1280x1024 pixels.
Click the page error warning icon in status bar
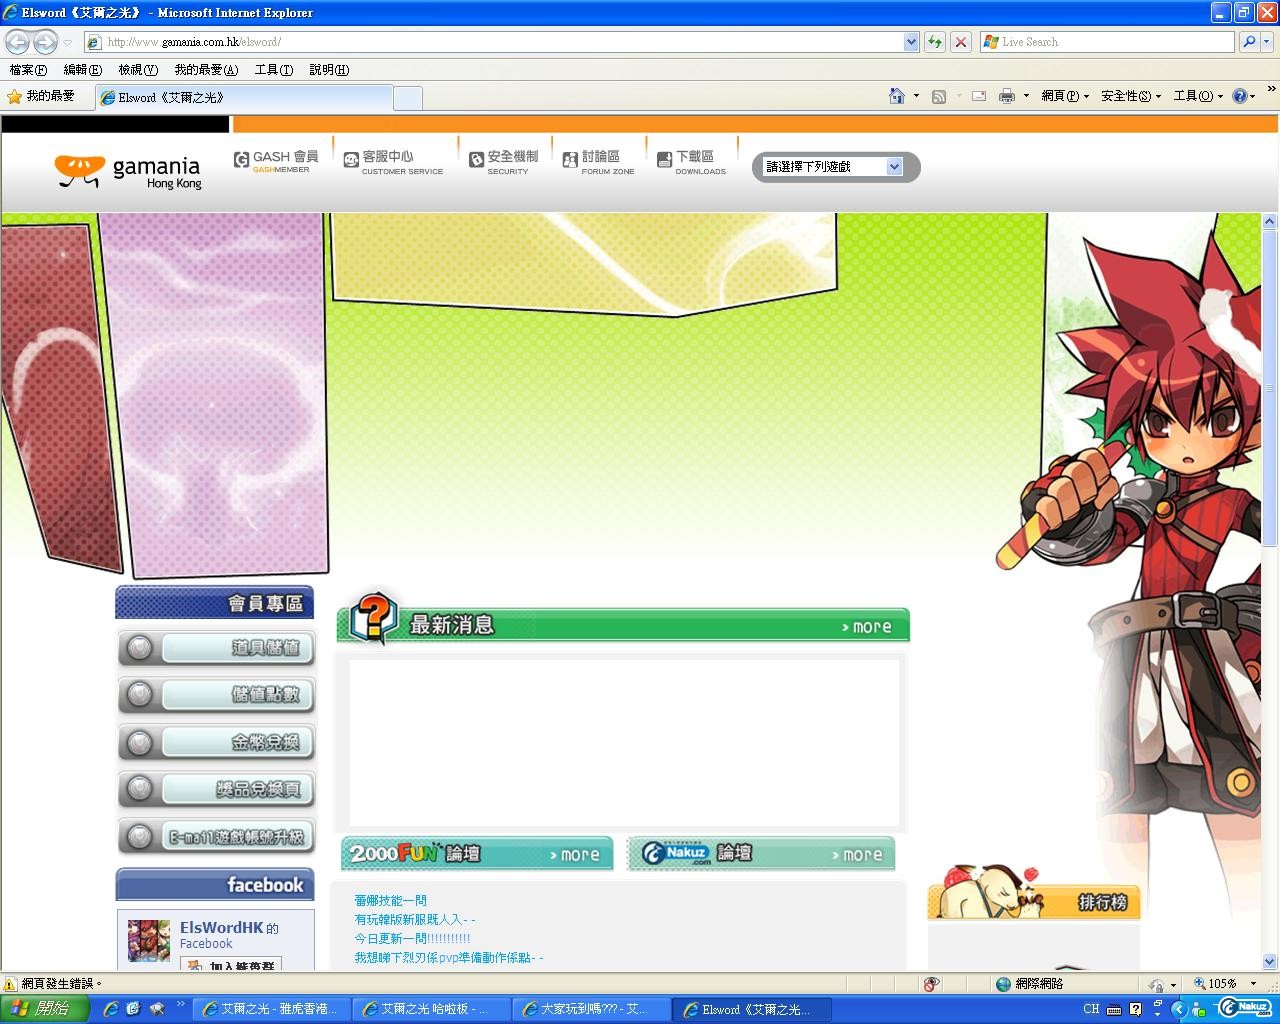coord(10,984)
